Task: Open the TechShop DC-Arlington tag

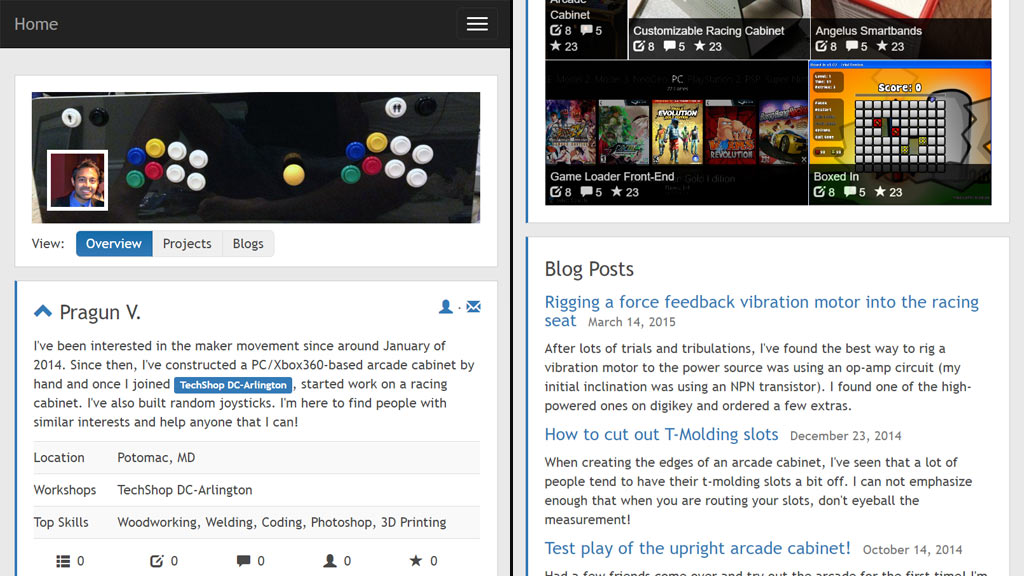Action: 233,385
